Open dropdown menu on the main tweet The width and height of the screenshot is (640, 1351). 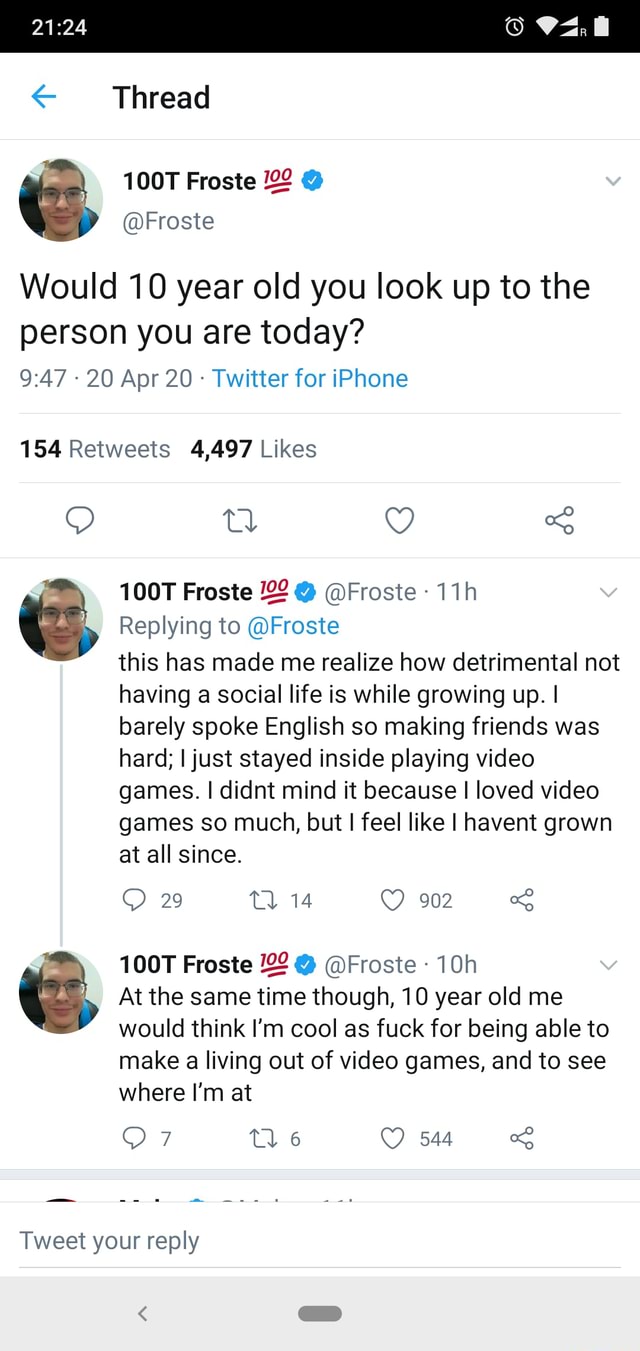click(611, 183)
